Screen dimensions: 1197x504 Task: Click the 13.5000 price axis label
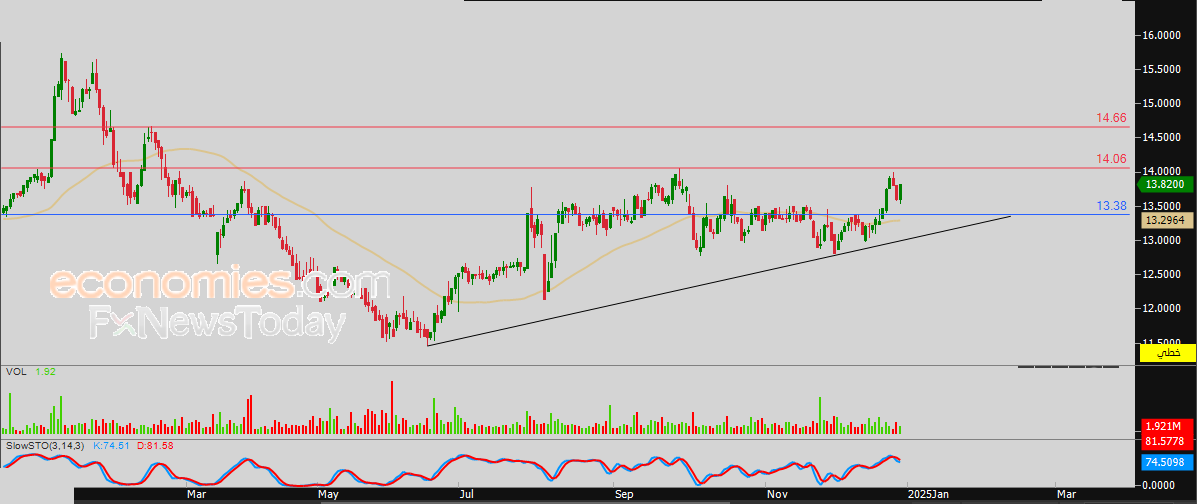coord(1164,206)
